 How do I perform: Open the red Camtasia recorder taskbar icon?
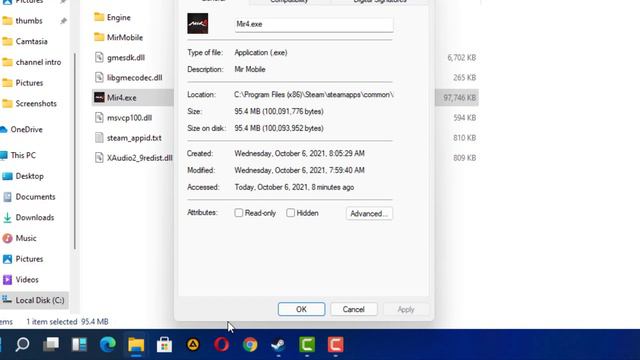336,345
